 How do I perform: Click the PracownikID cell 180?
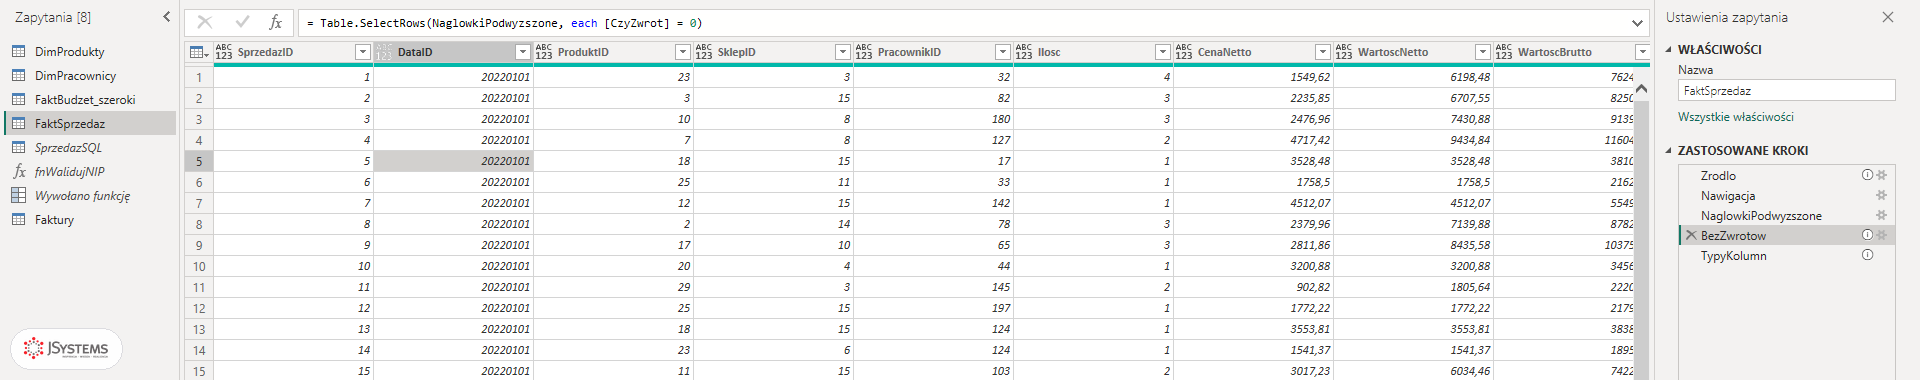coord(933,119)
